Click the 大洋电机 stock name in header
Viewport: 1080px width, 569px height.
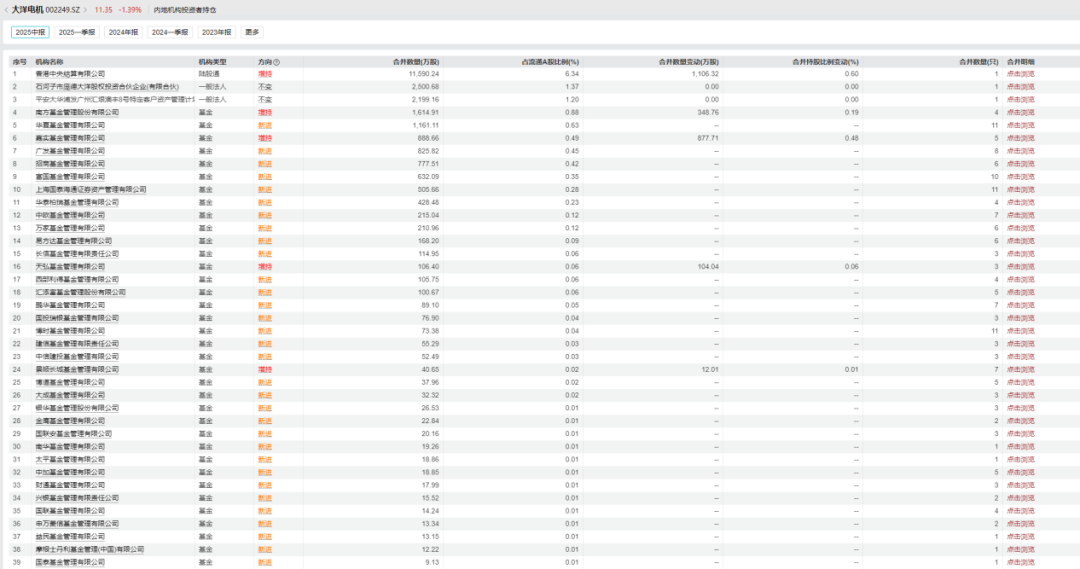coord(28,10)
